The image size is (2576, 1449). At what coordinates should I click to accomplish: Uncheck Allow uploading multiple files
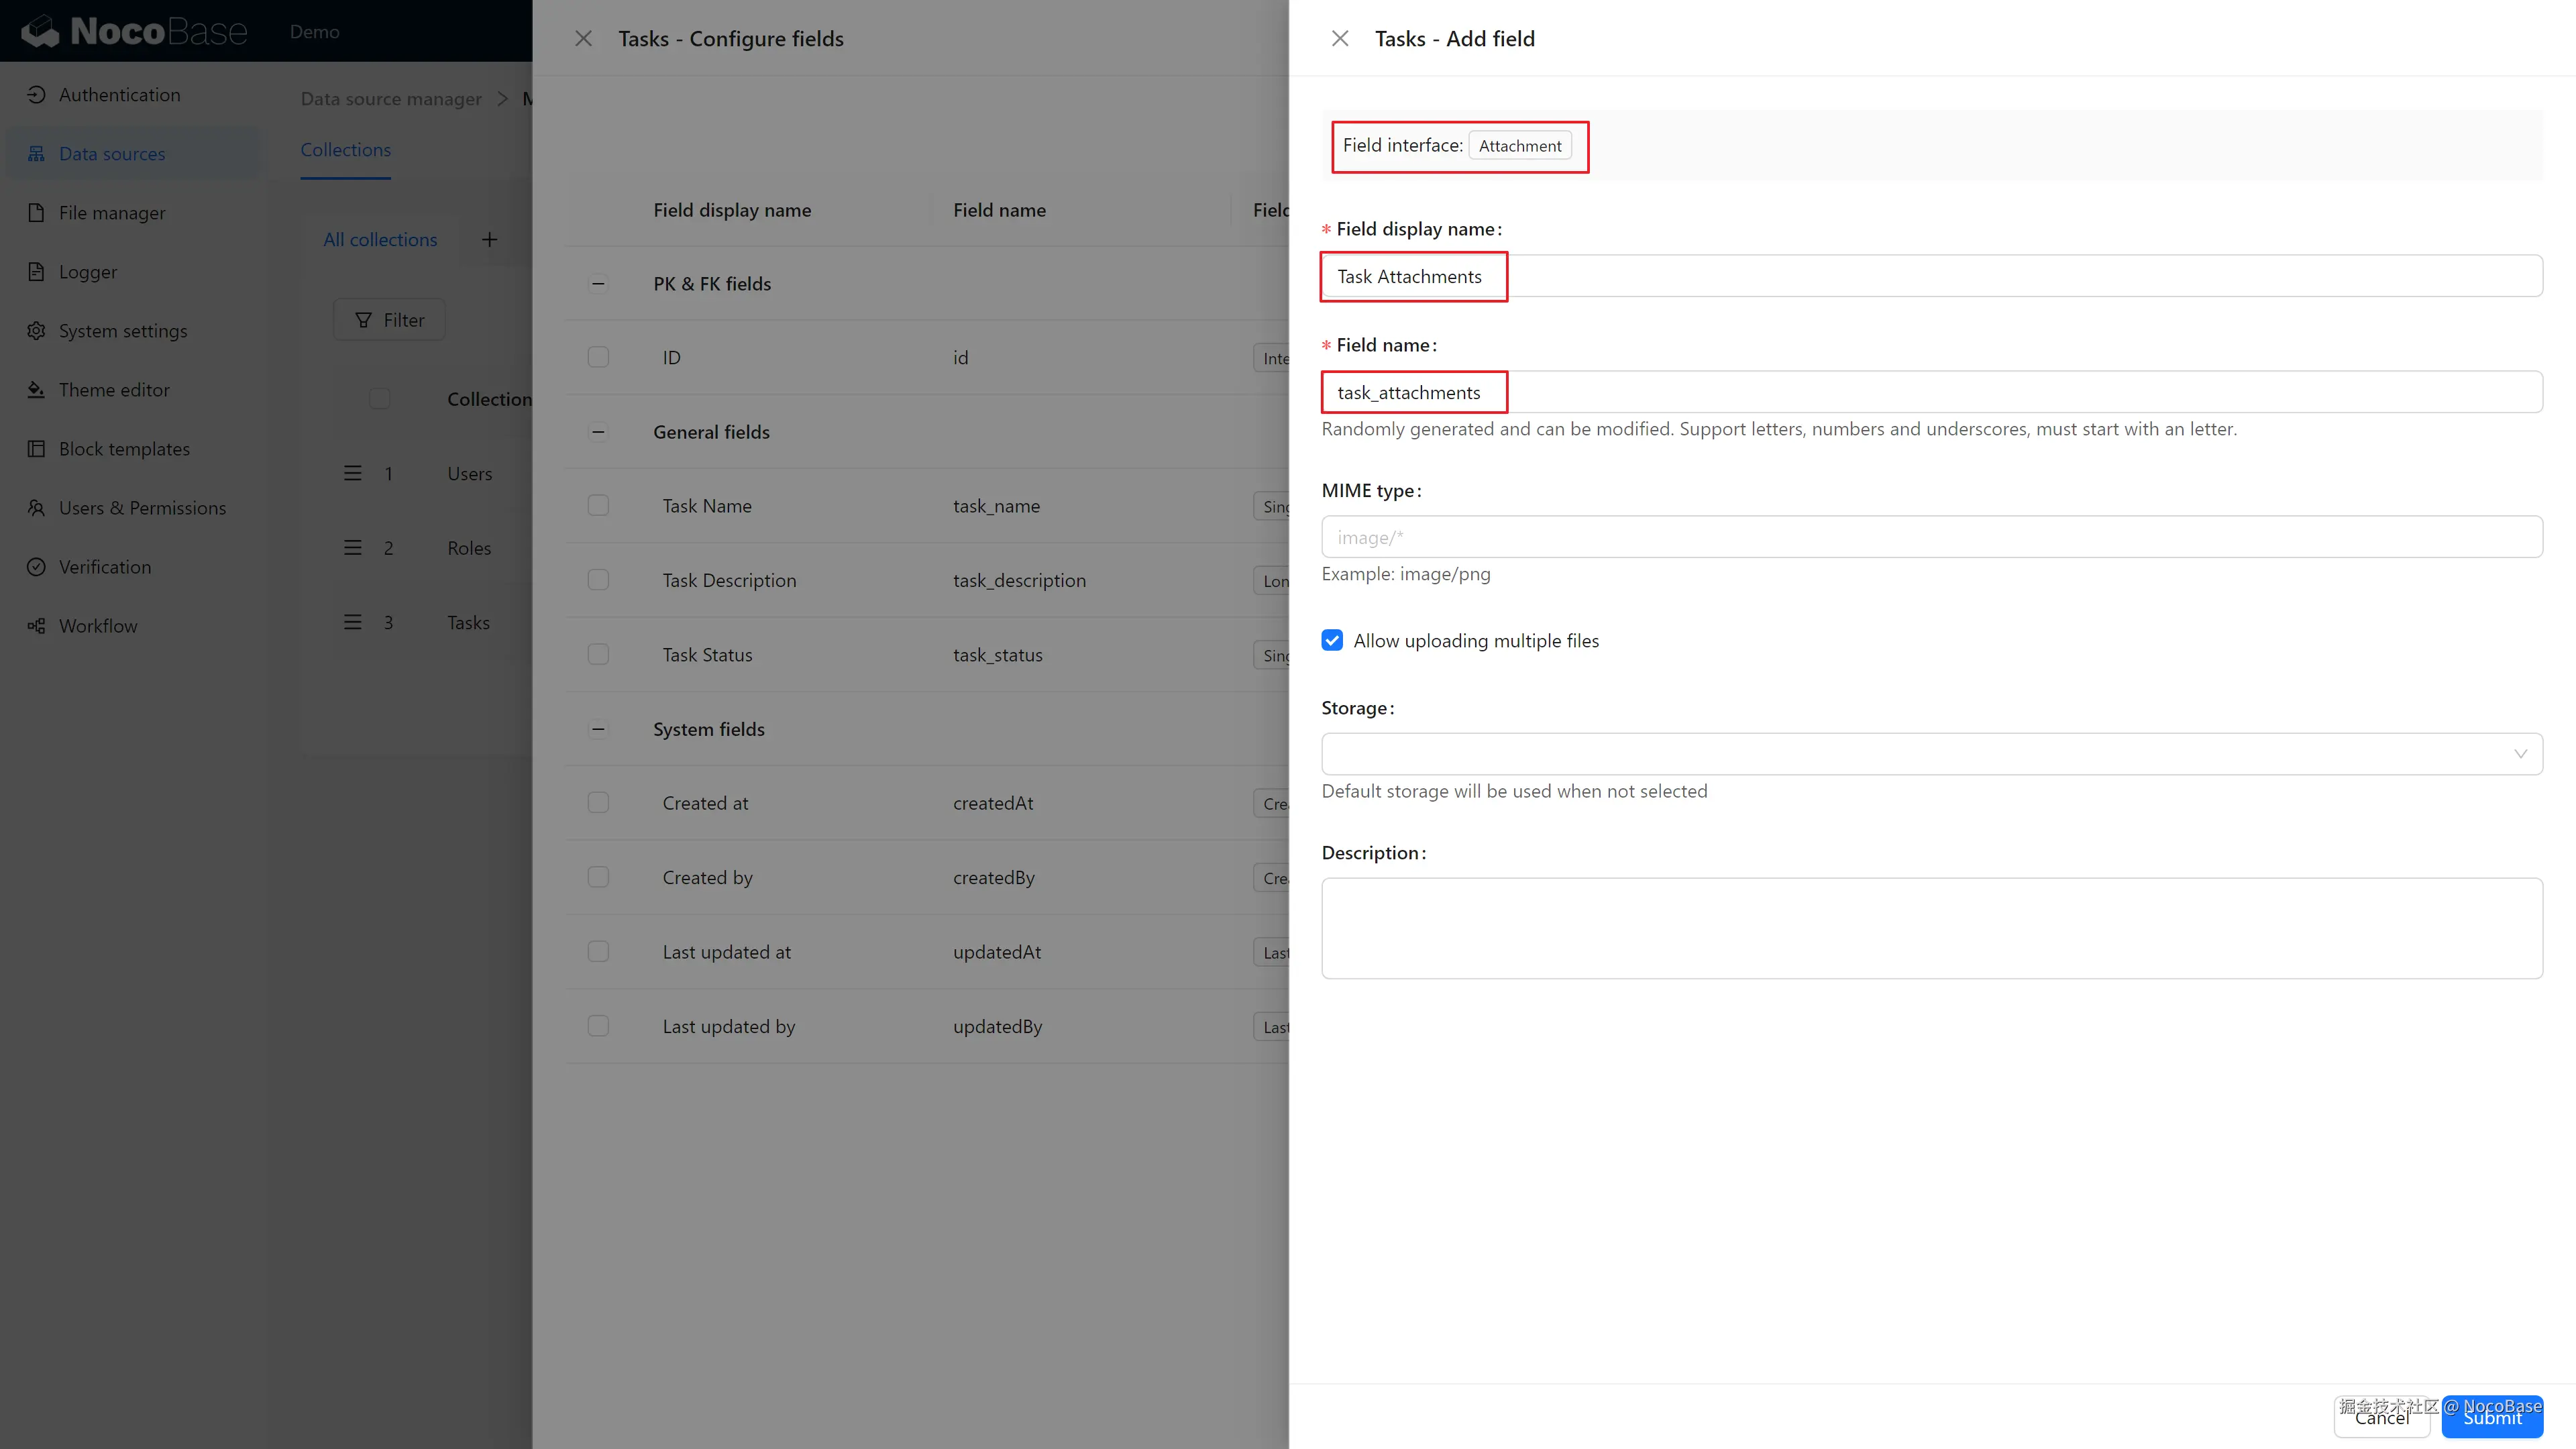tap(1332, 641)
